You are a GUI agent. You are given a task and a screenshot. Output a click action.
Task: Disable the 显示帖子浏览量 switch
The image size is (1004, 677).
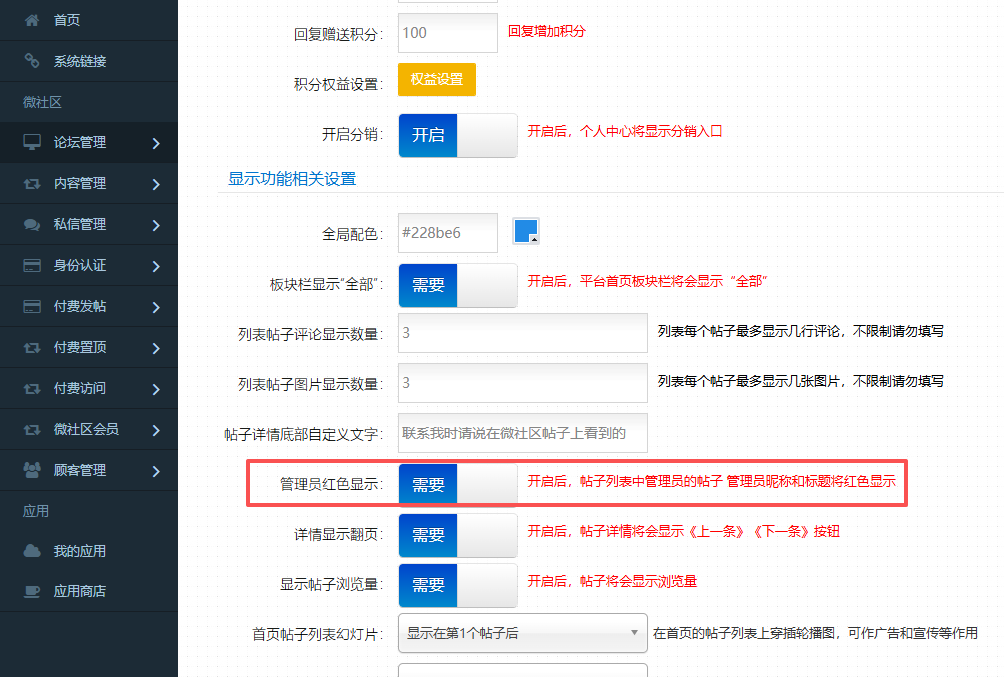click(x=457, y=585)
